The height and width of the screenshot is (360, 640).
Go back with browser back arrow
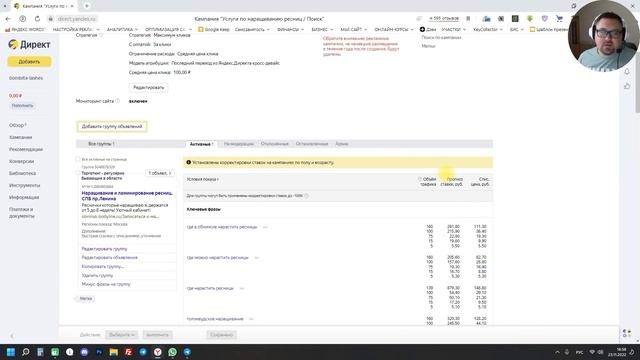pyautogui.click(x=8, y=19)
